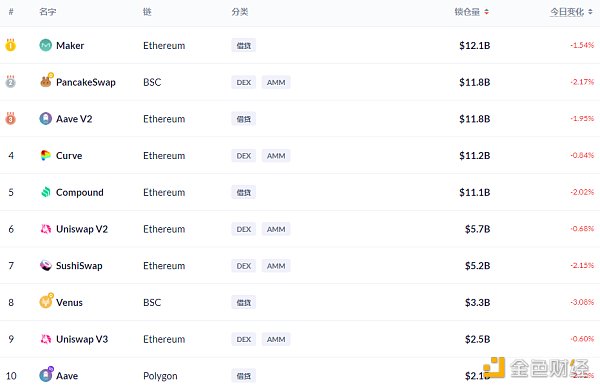
Task: Open the Compound protocol name link
Action: (x=80, y=192)
